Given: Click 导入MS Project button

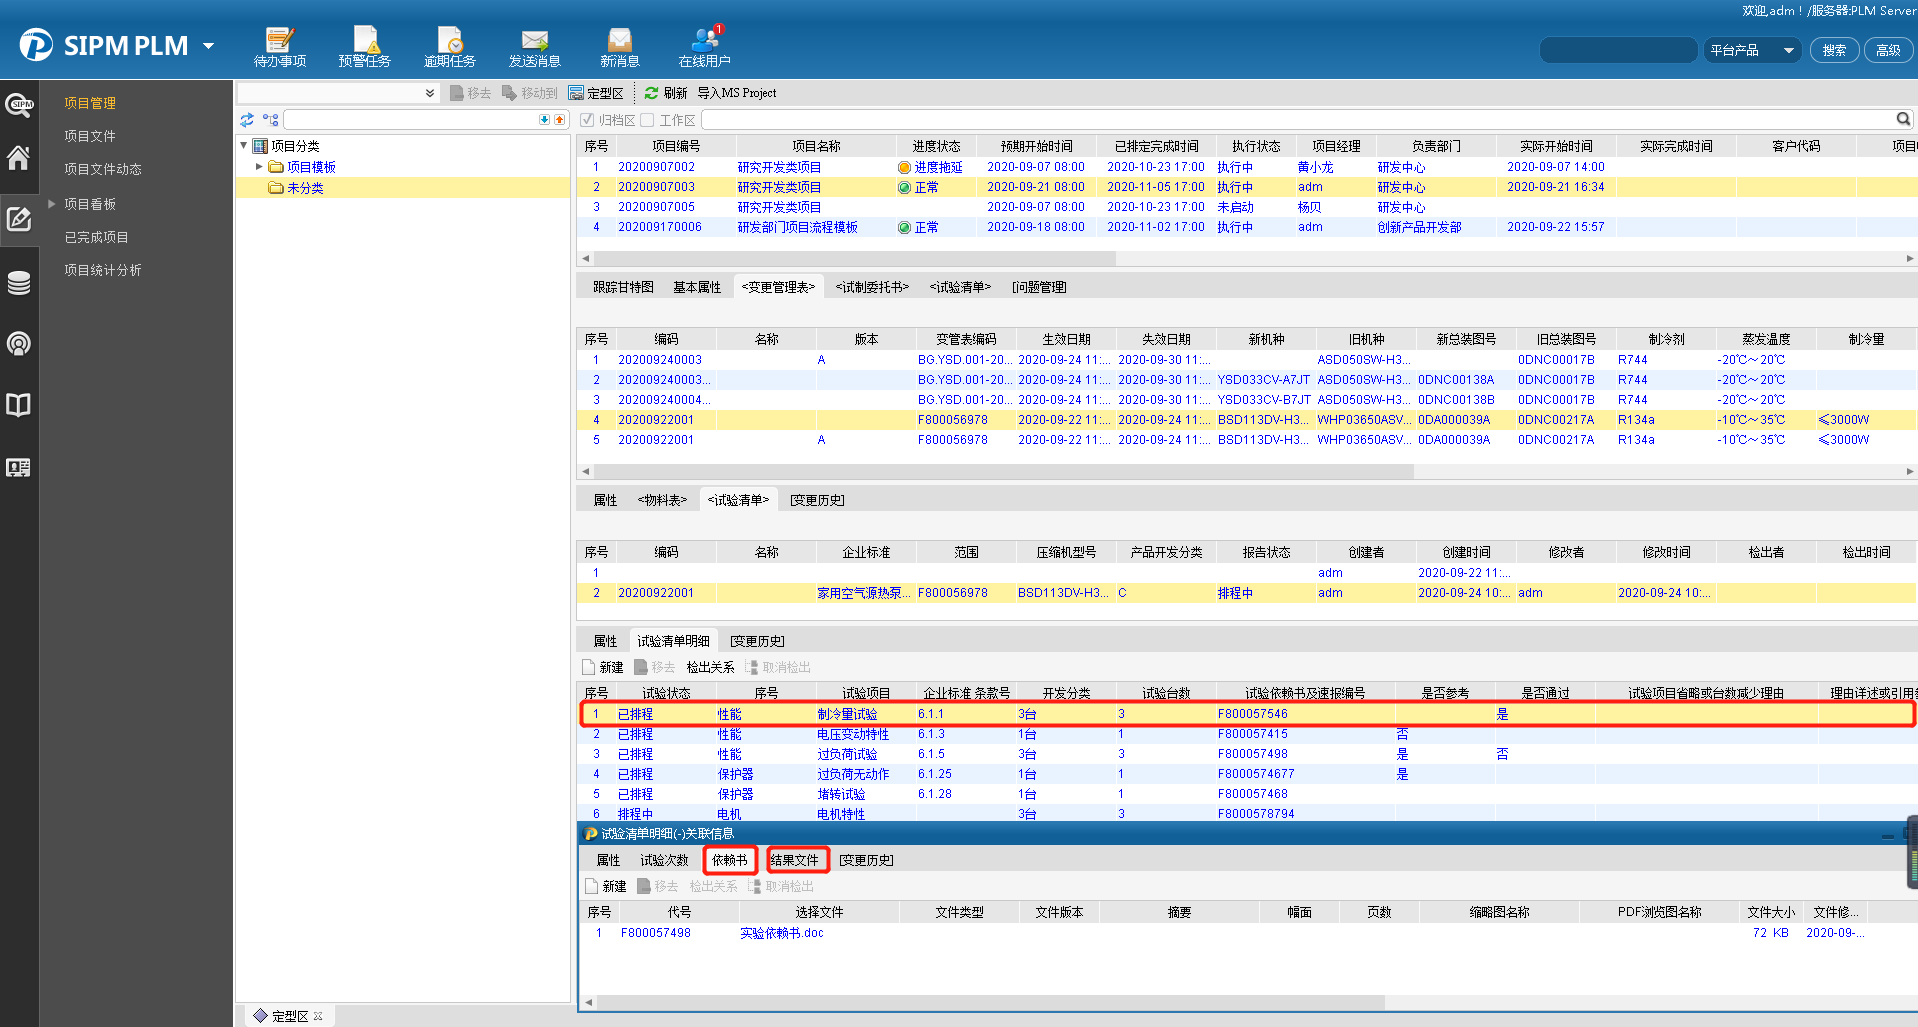Looking at the screenshot, I should coord(736,93).
